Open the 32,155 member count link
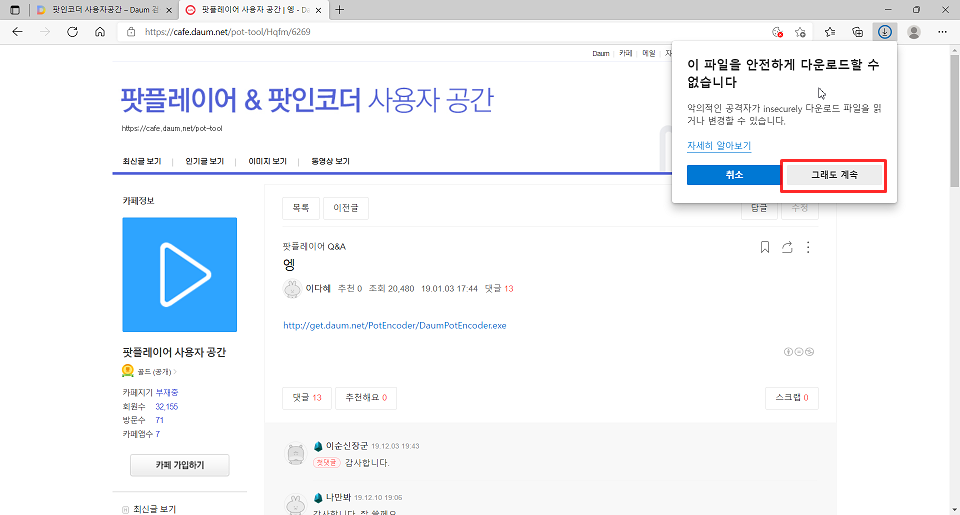This screenshot has height=515, width=960. tap(167, 406)
